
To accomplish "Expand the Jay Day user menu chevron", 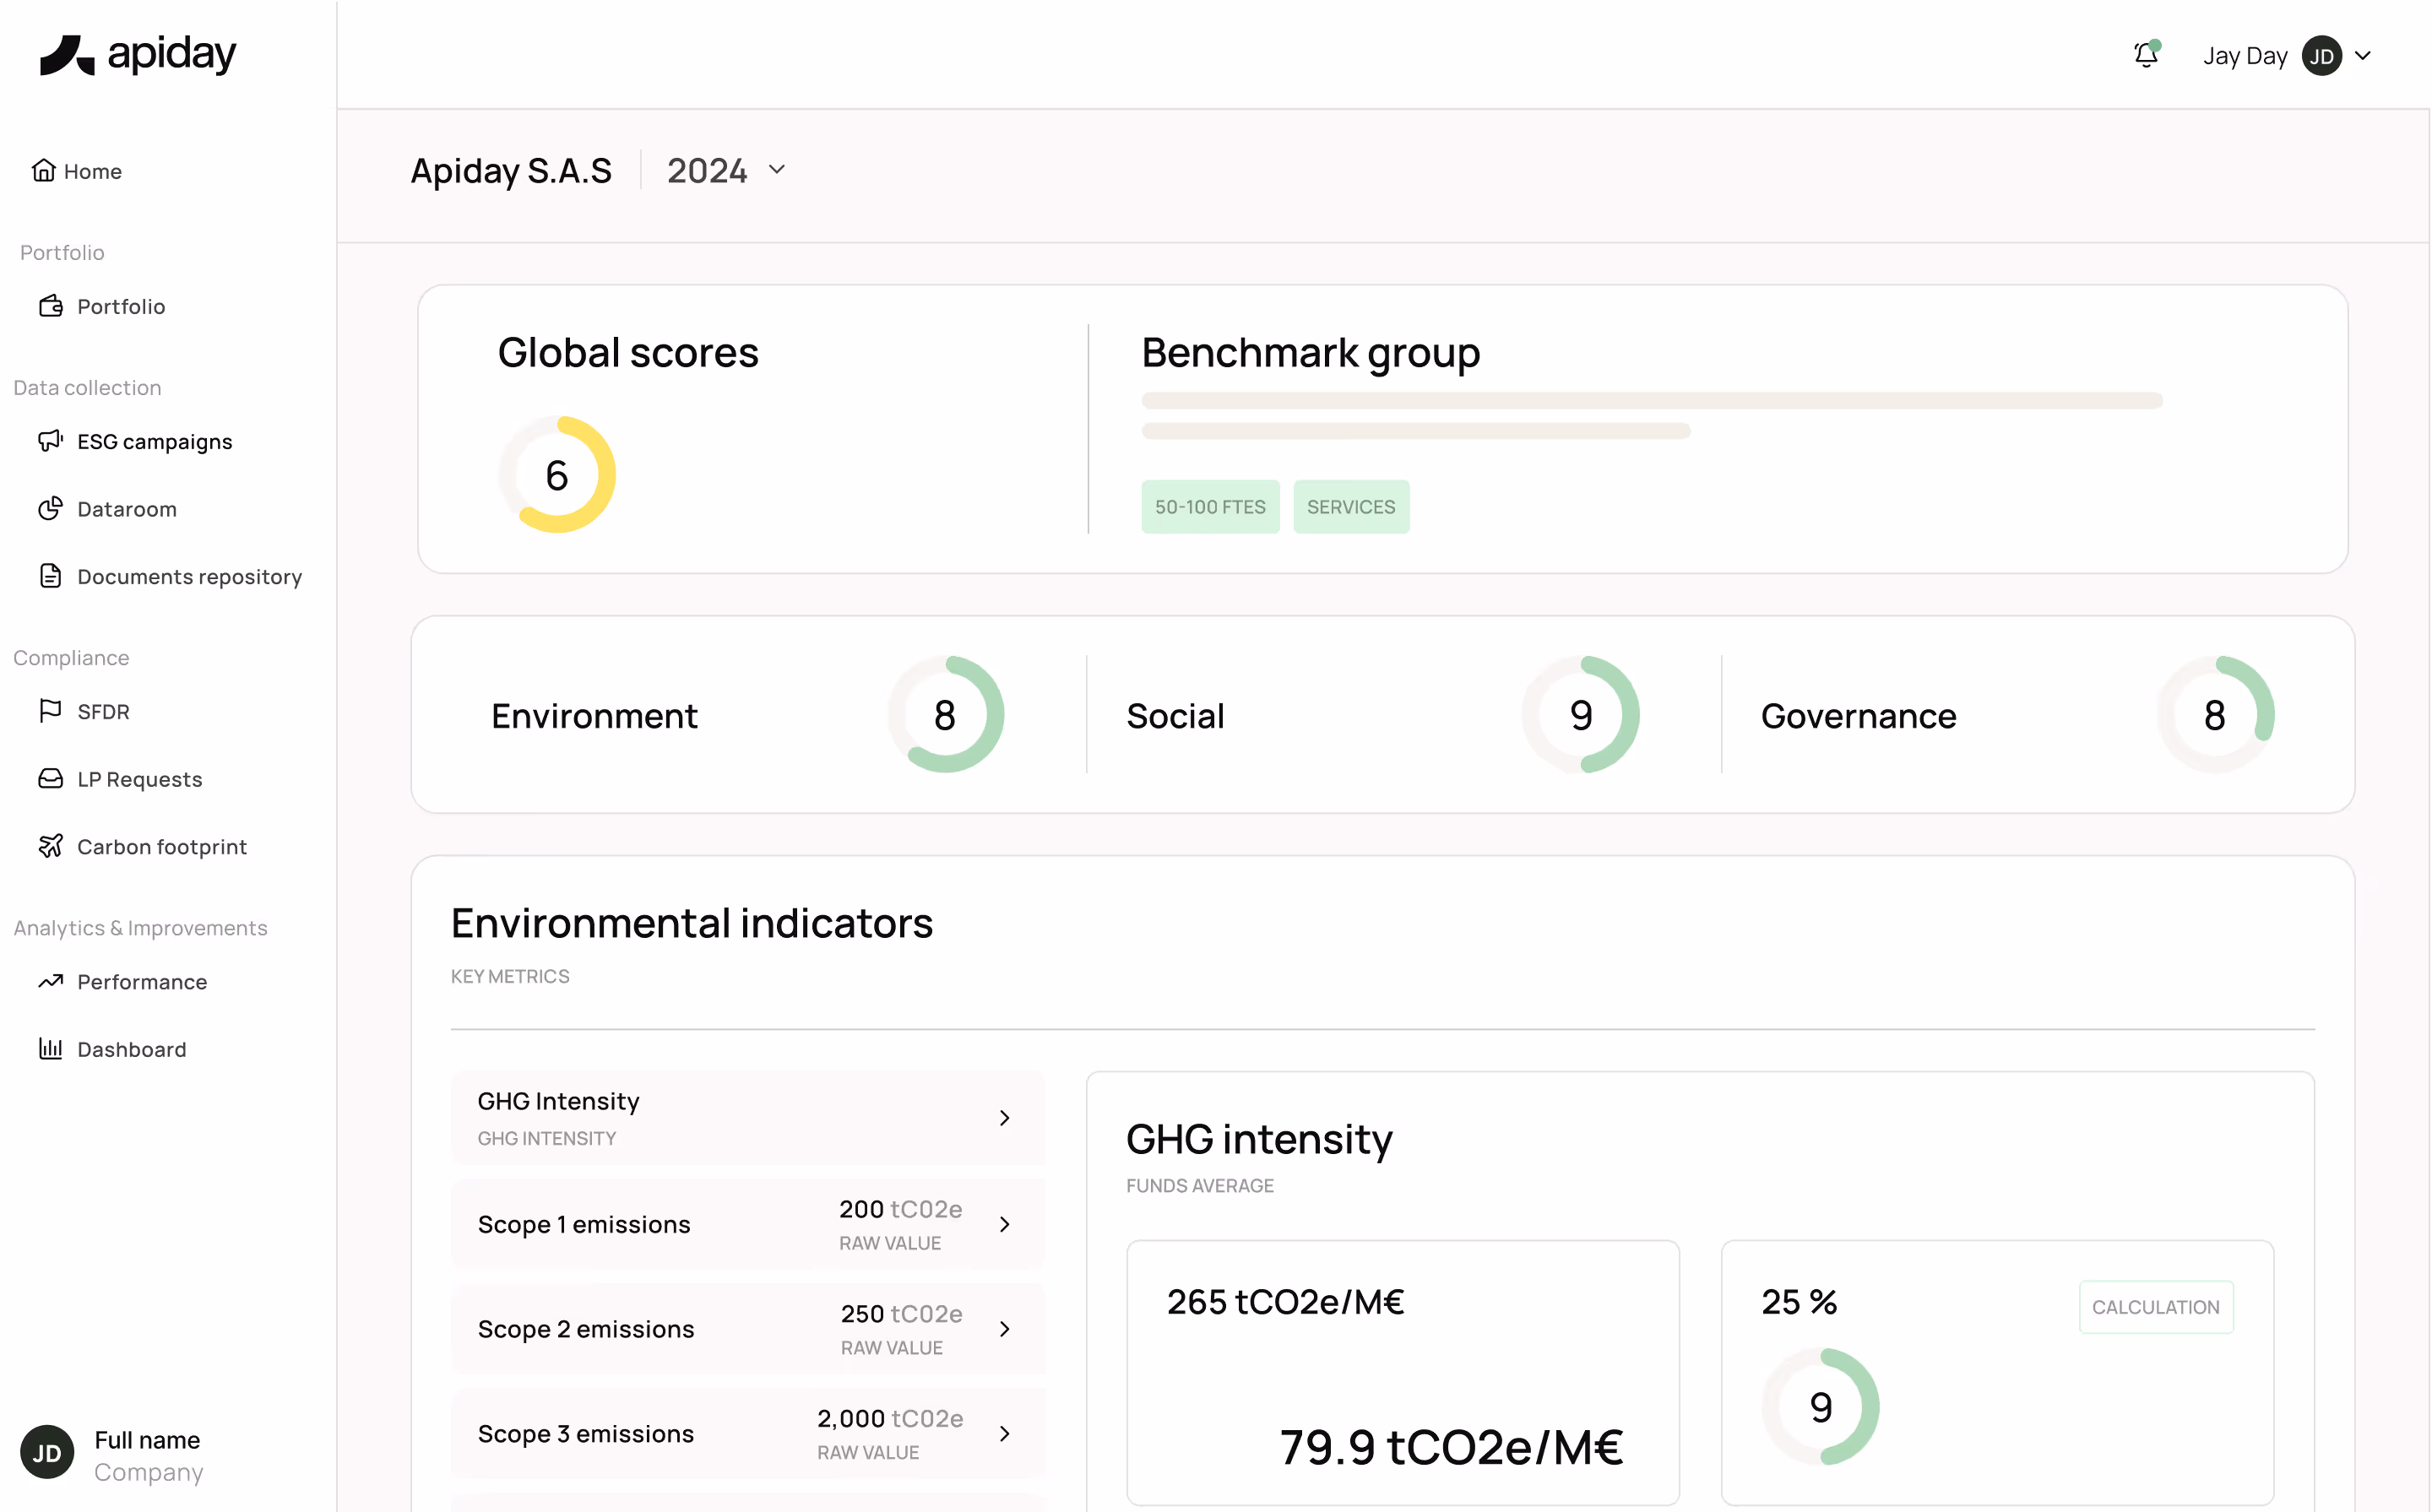I will click(x=2364, y=56).
